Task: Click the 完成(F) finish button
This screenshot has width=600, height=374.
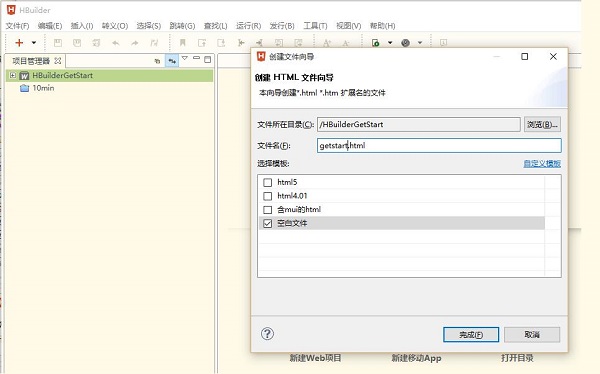Action: click(471, 335)
